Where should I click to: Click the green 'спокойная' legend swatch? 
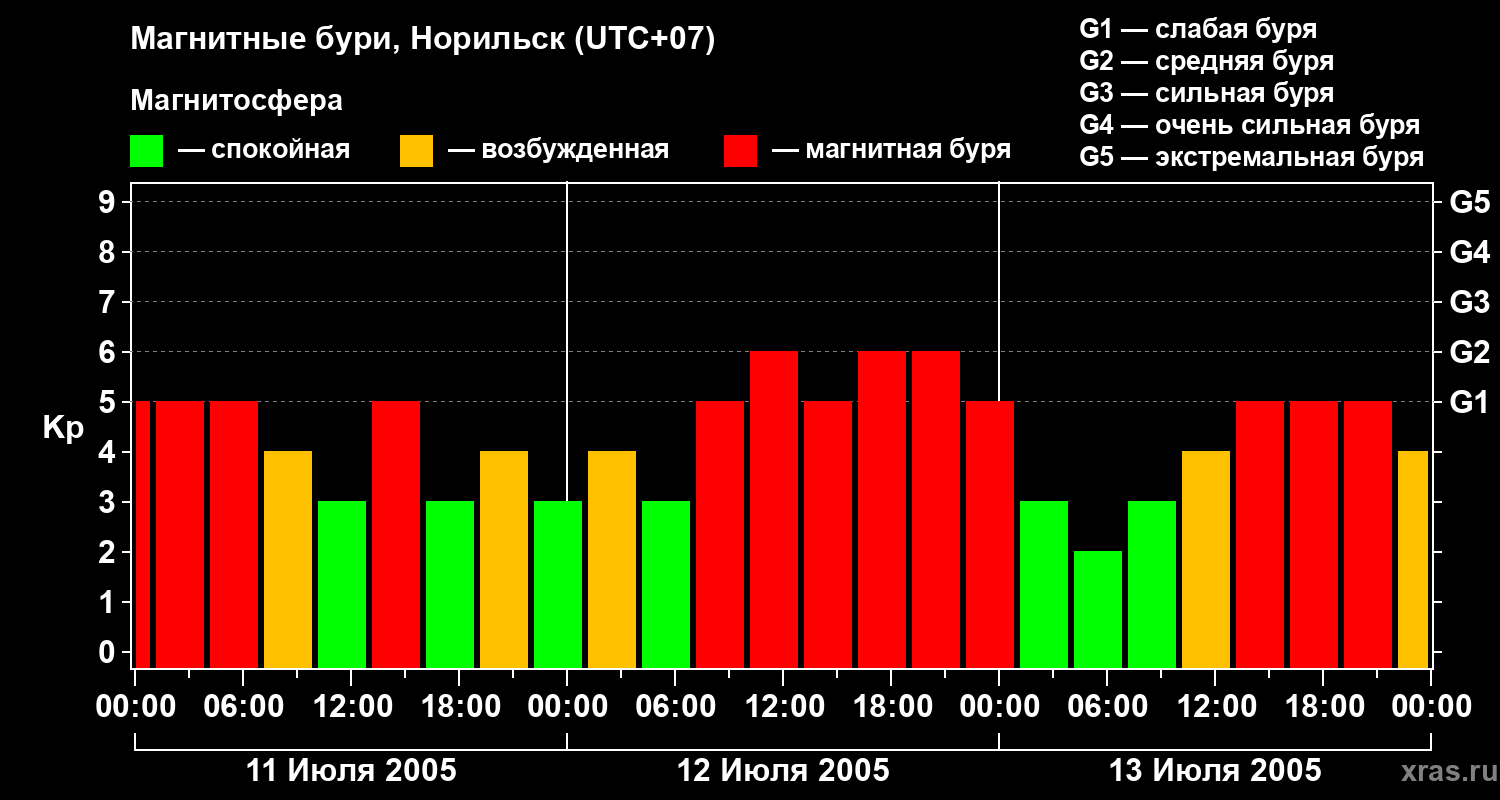pyautogui.click(x=146, y=151)
